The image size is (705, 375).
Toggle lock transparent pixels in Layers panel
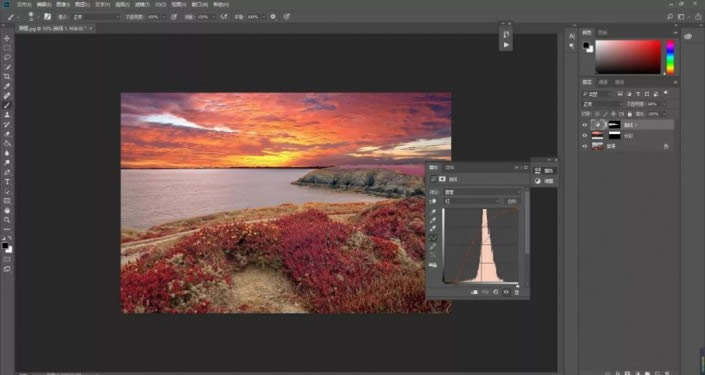click(x=598, y=114)
